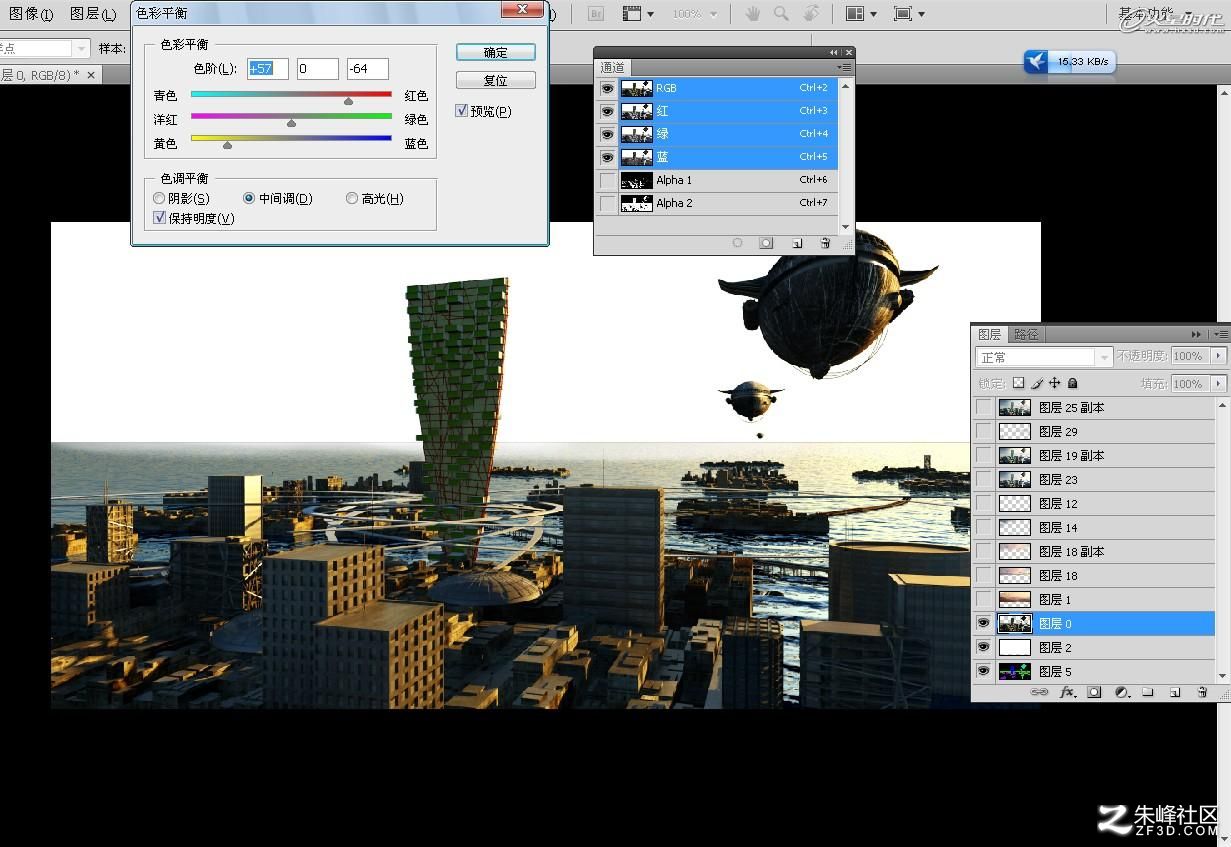The width and height of the screenshot is (1231, 847).
Task: Switch to the 路径 (Paths) tab
Action: pos(1026,334)
